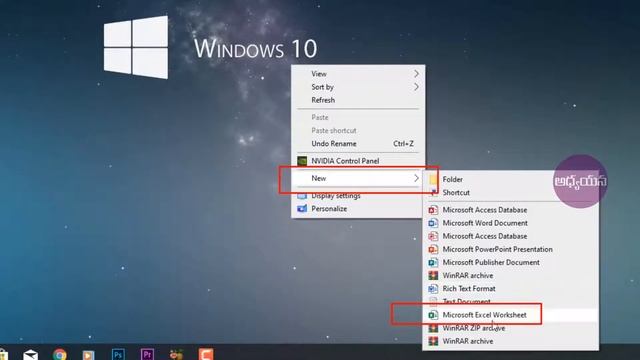Click the PowerPoint Presentation icon
Screen dimensions: 640x360
[433, 249]
